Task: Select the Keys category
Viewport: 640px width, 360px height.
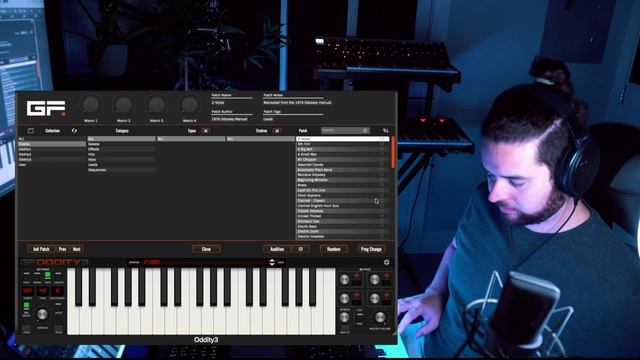Action: (122, 160)
